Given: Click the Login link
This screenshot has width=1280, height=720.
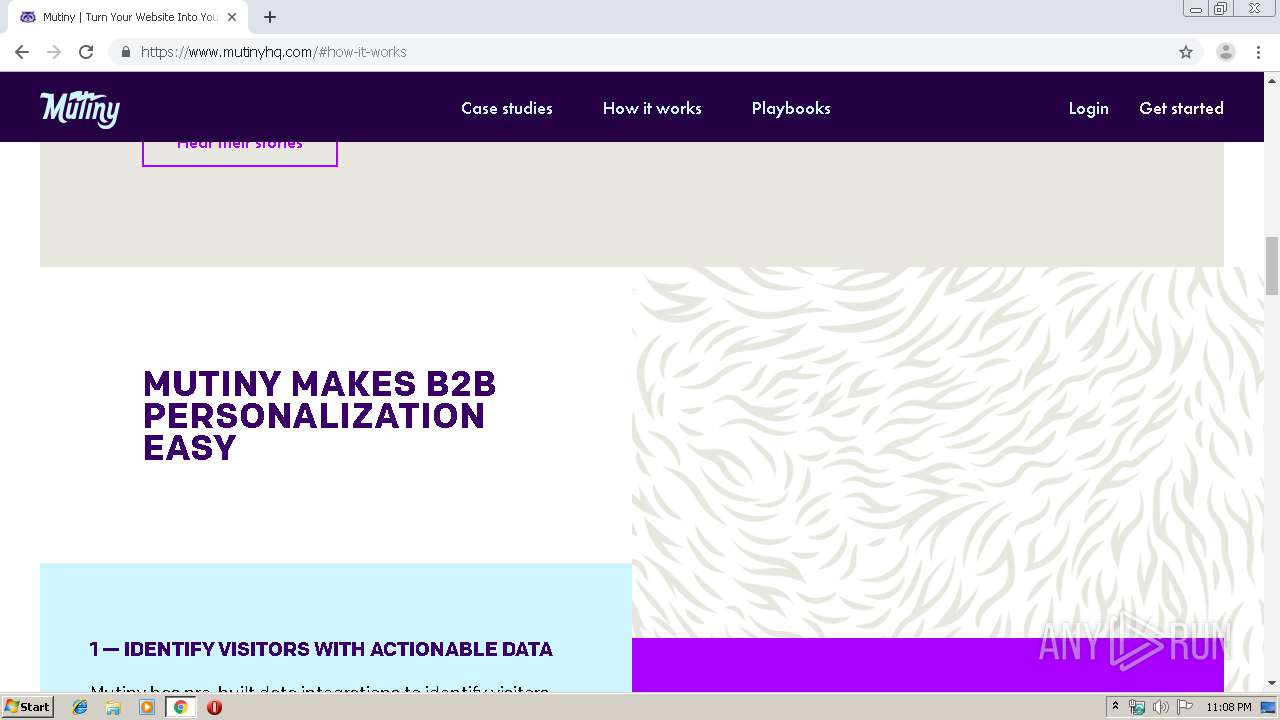Looking at the screenshot, I should [x=1088, y=108].
